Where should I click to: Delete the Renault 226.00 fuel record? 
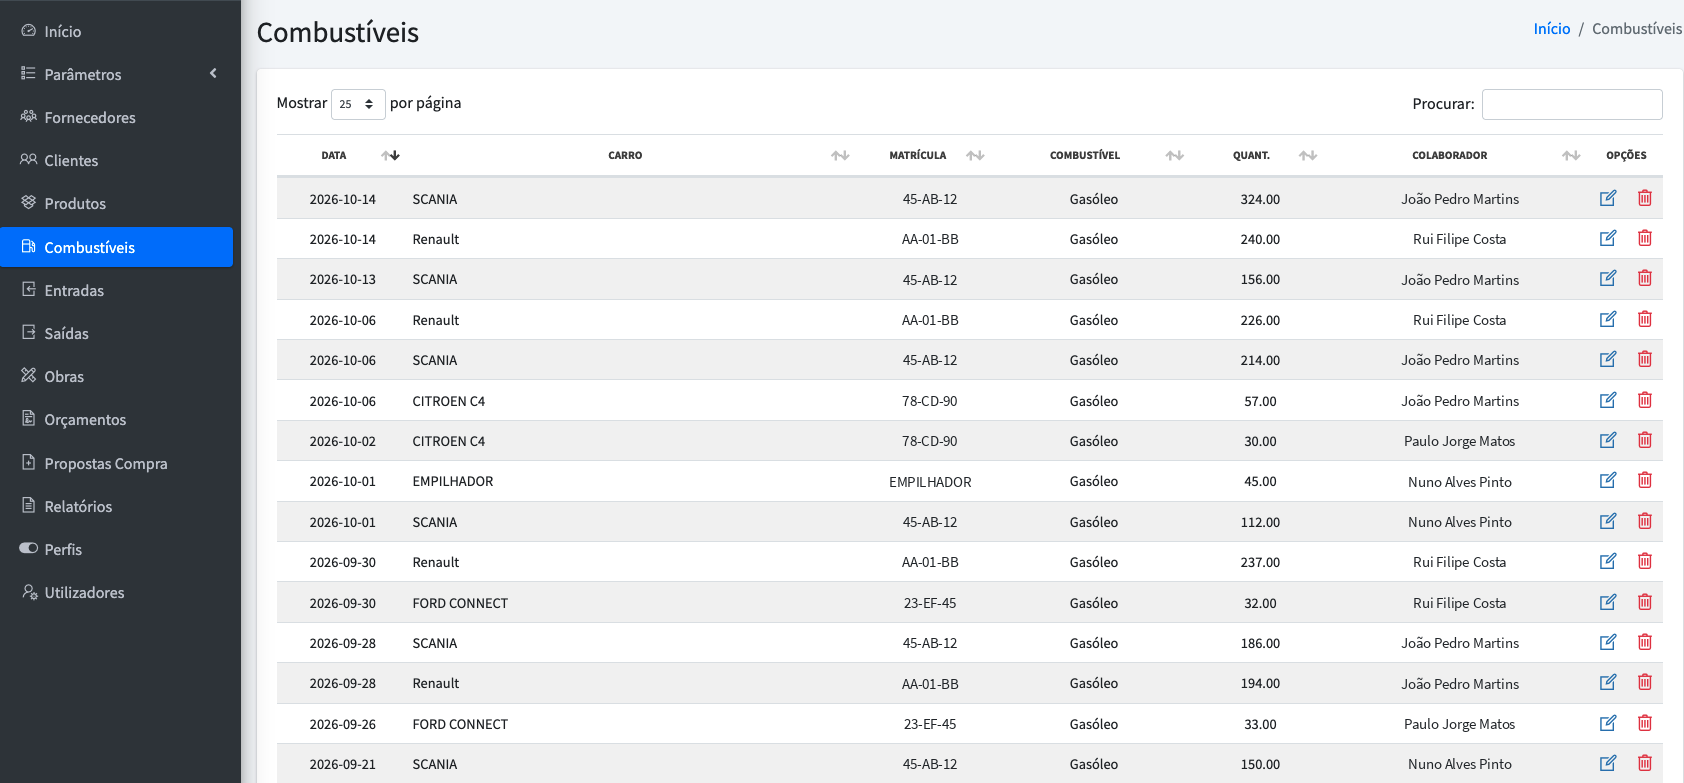click(1645, 319)
